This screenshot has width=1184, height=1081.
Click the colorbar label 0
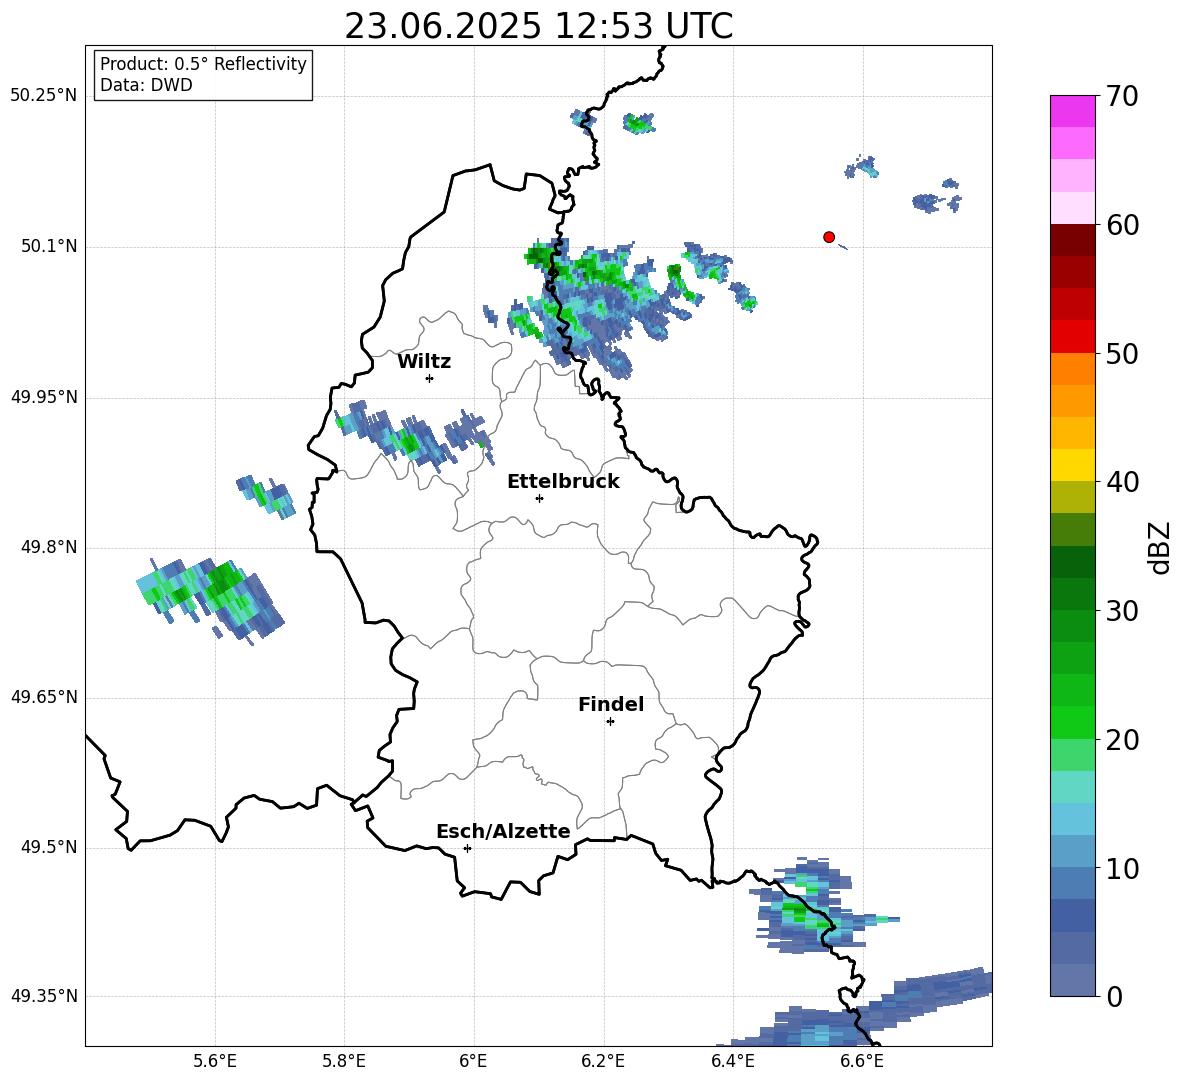[x=1114, y=997]
